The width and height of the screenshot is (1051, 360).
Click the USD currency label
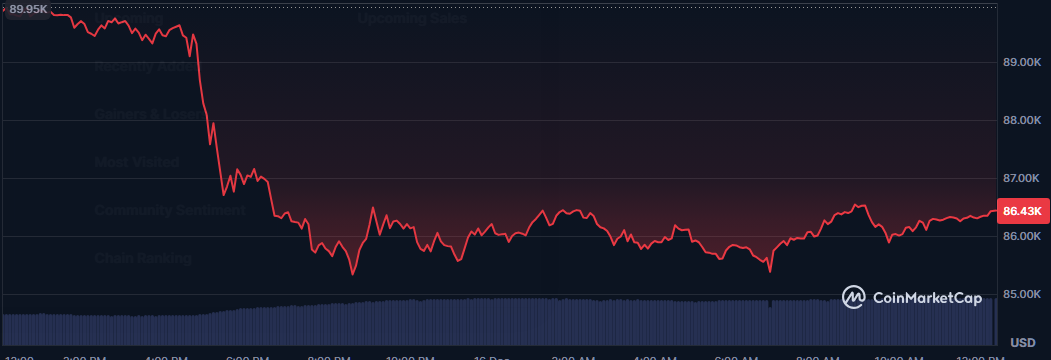click(1022, 343)
